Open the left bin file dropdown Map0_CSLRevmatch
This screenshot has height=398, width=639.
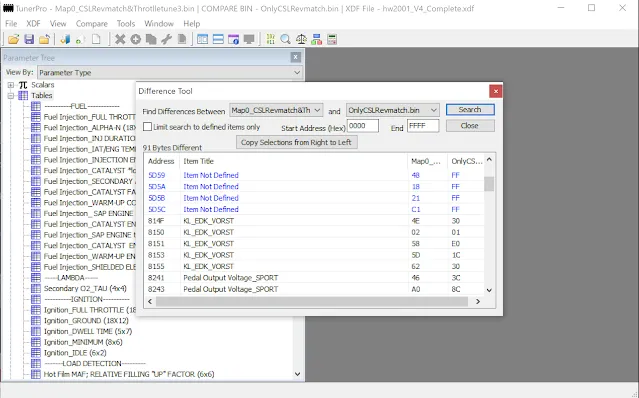[276, 110]
